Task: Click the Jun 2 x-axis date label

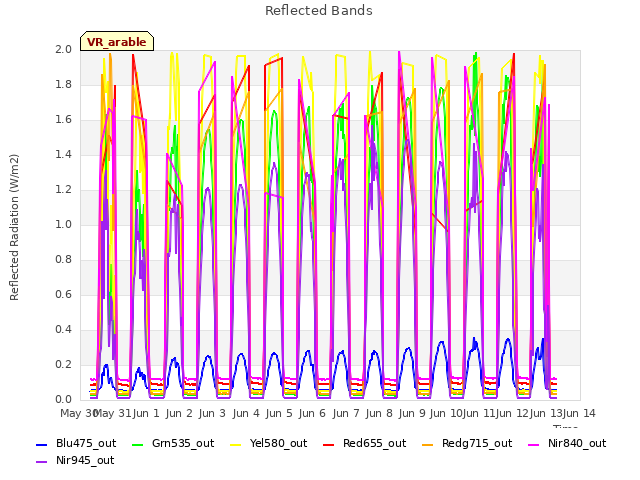Action: (x=179, y=413)
